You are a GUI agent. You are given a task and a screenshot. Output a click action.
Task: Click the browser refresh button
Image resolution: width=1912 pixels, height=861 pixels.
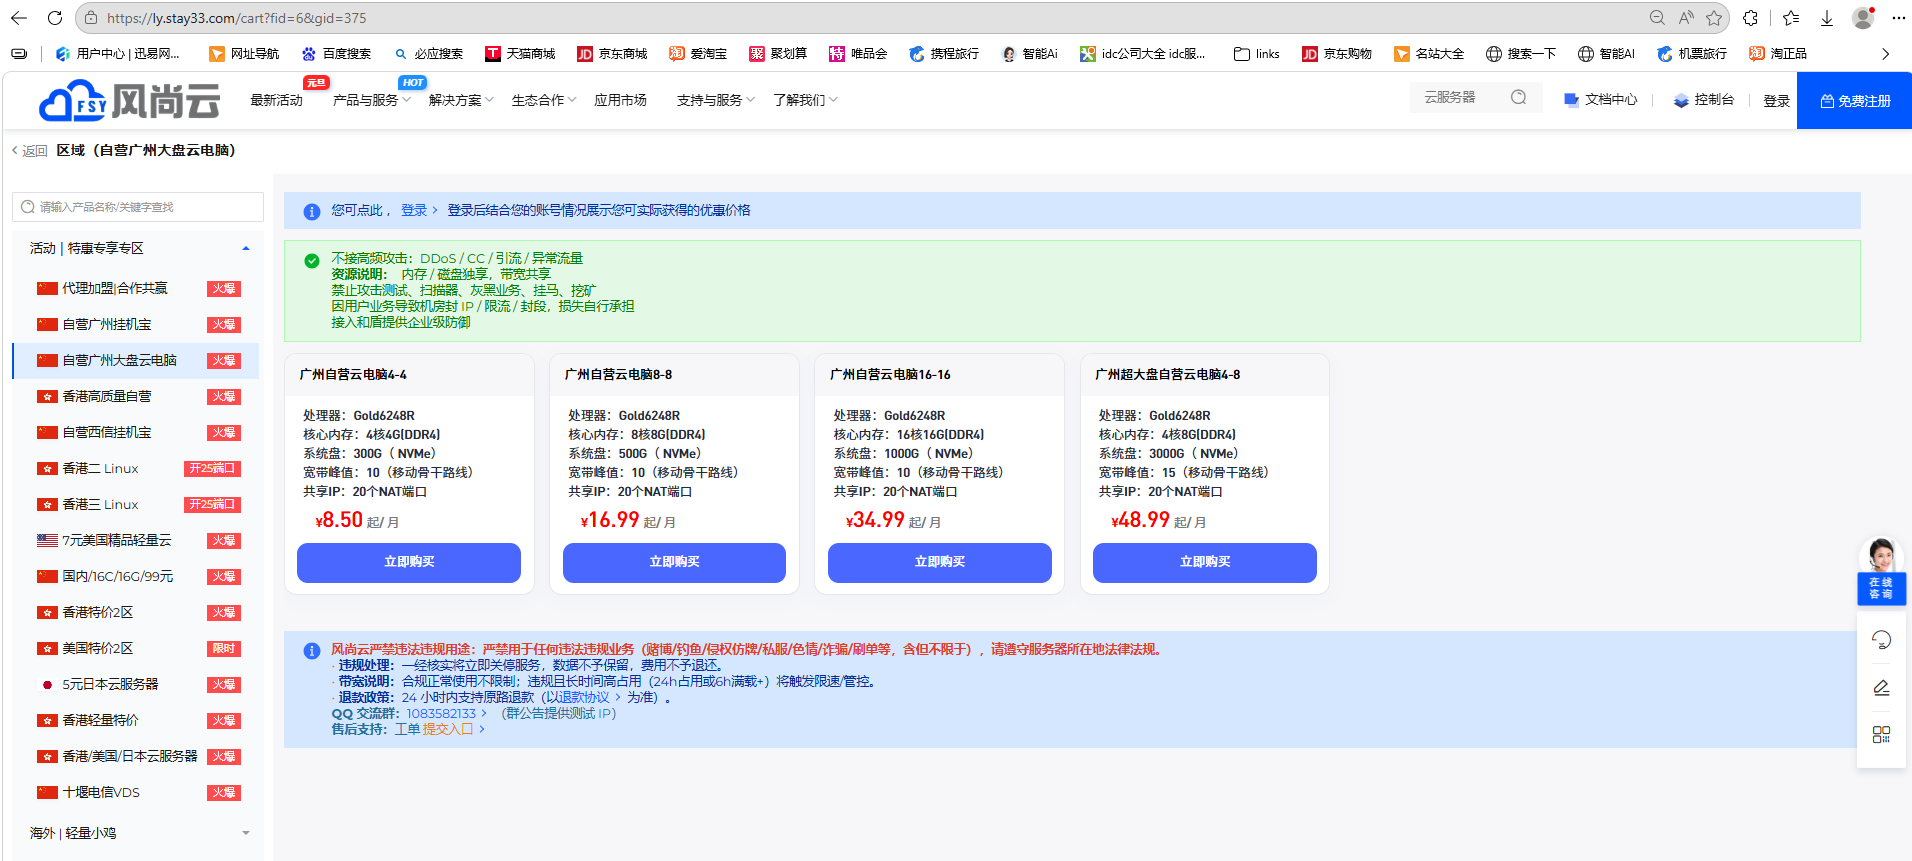[x=55, y=18]
